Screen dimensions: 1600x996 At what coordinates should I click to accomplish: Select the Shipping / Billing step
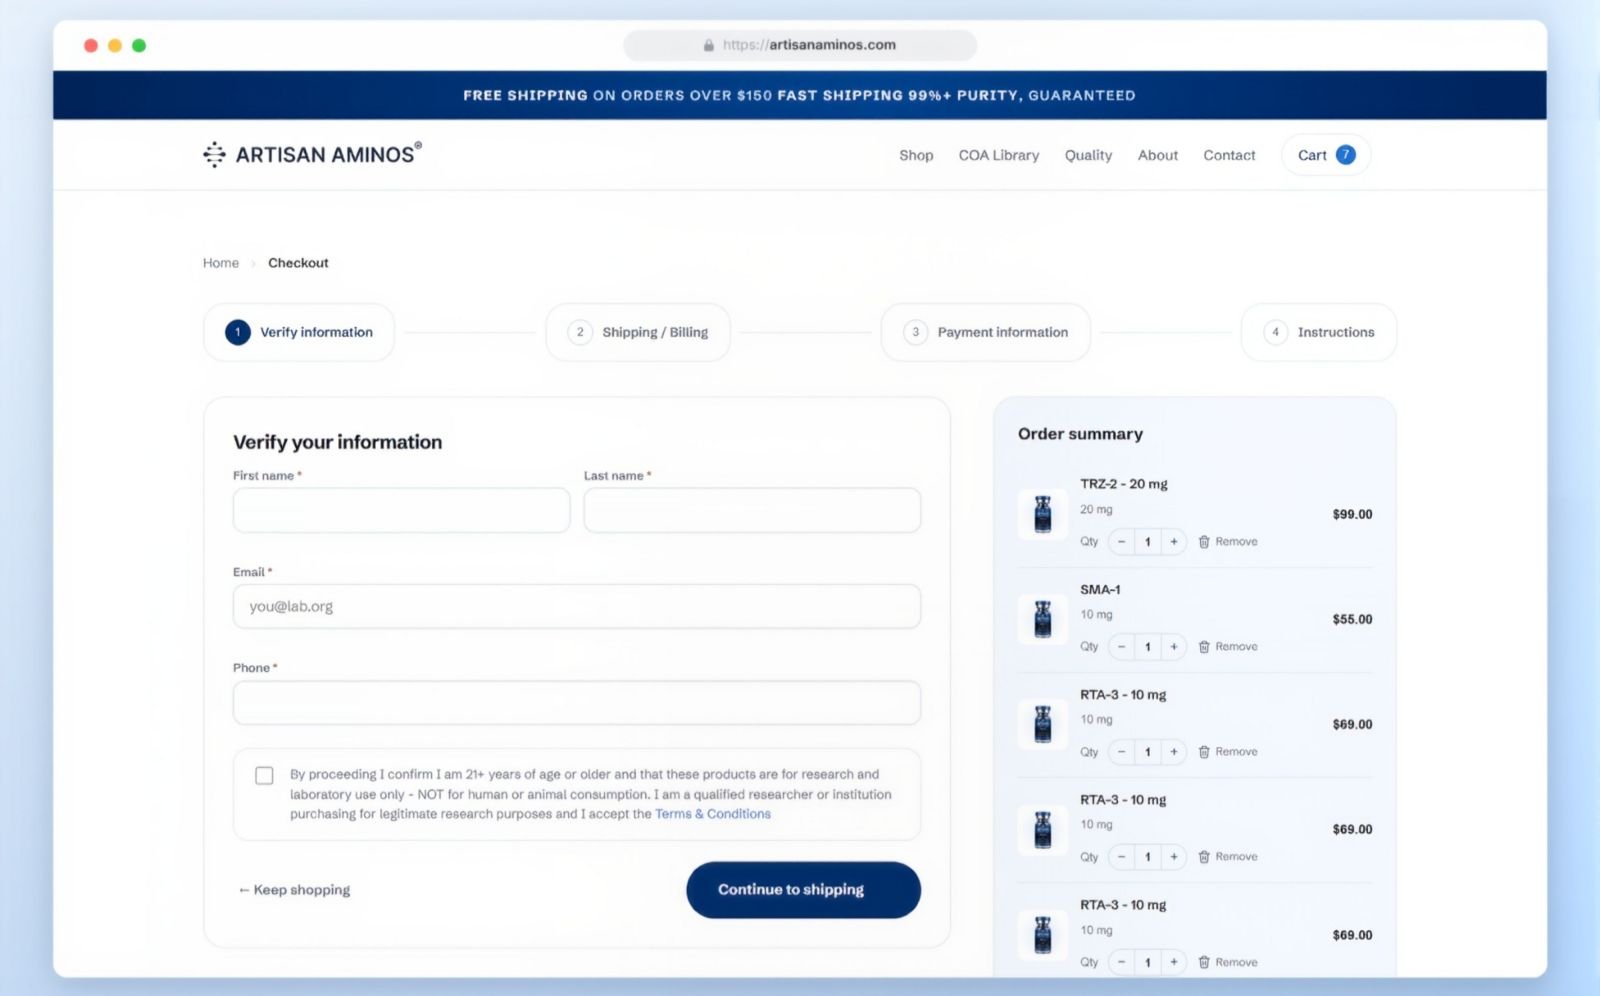point(638,332)
